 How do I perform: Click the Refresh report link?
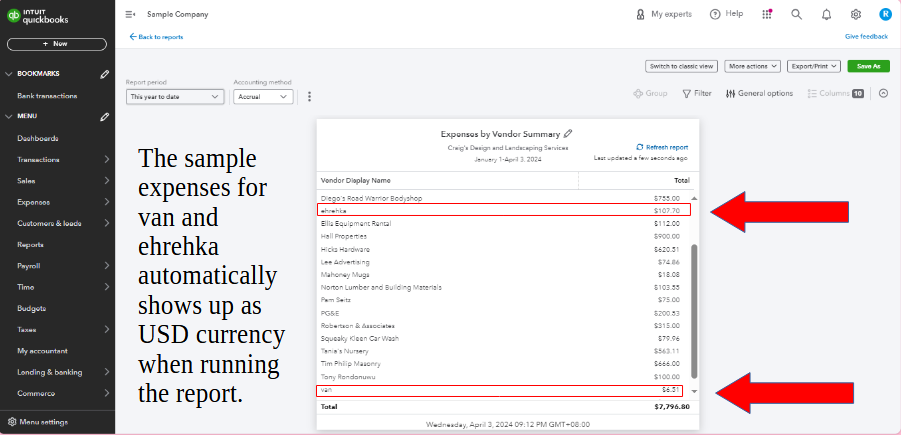pos(667,148)
